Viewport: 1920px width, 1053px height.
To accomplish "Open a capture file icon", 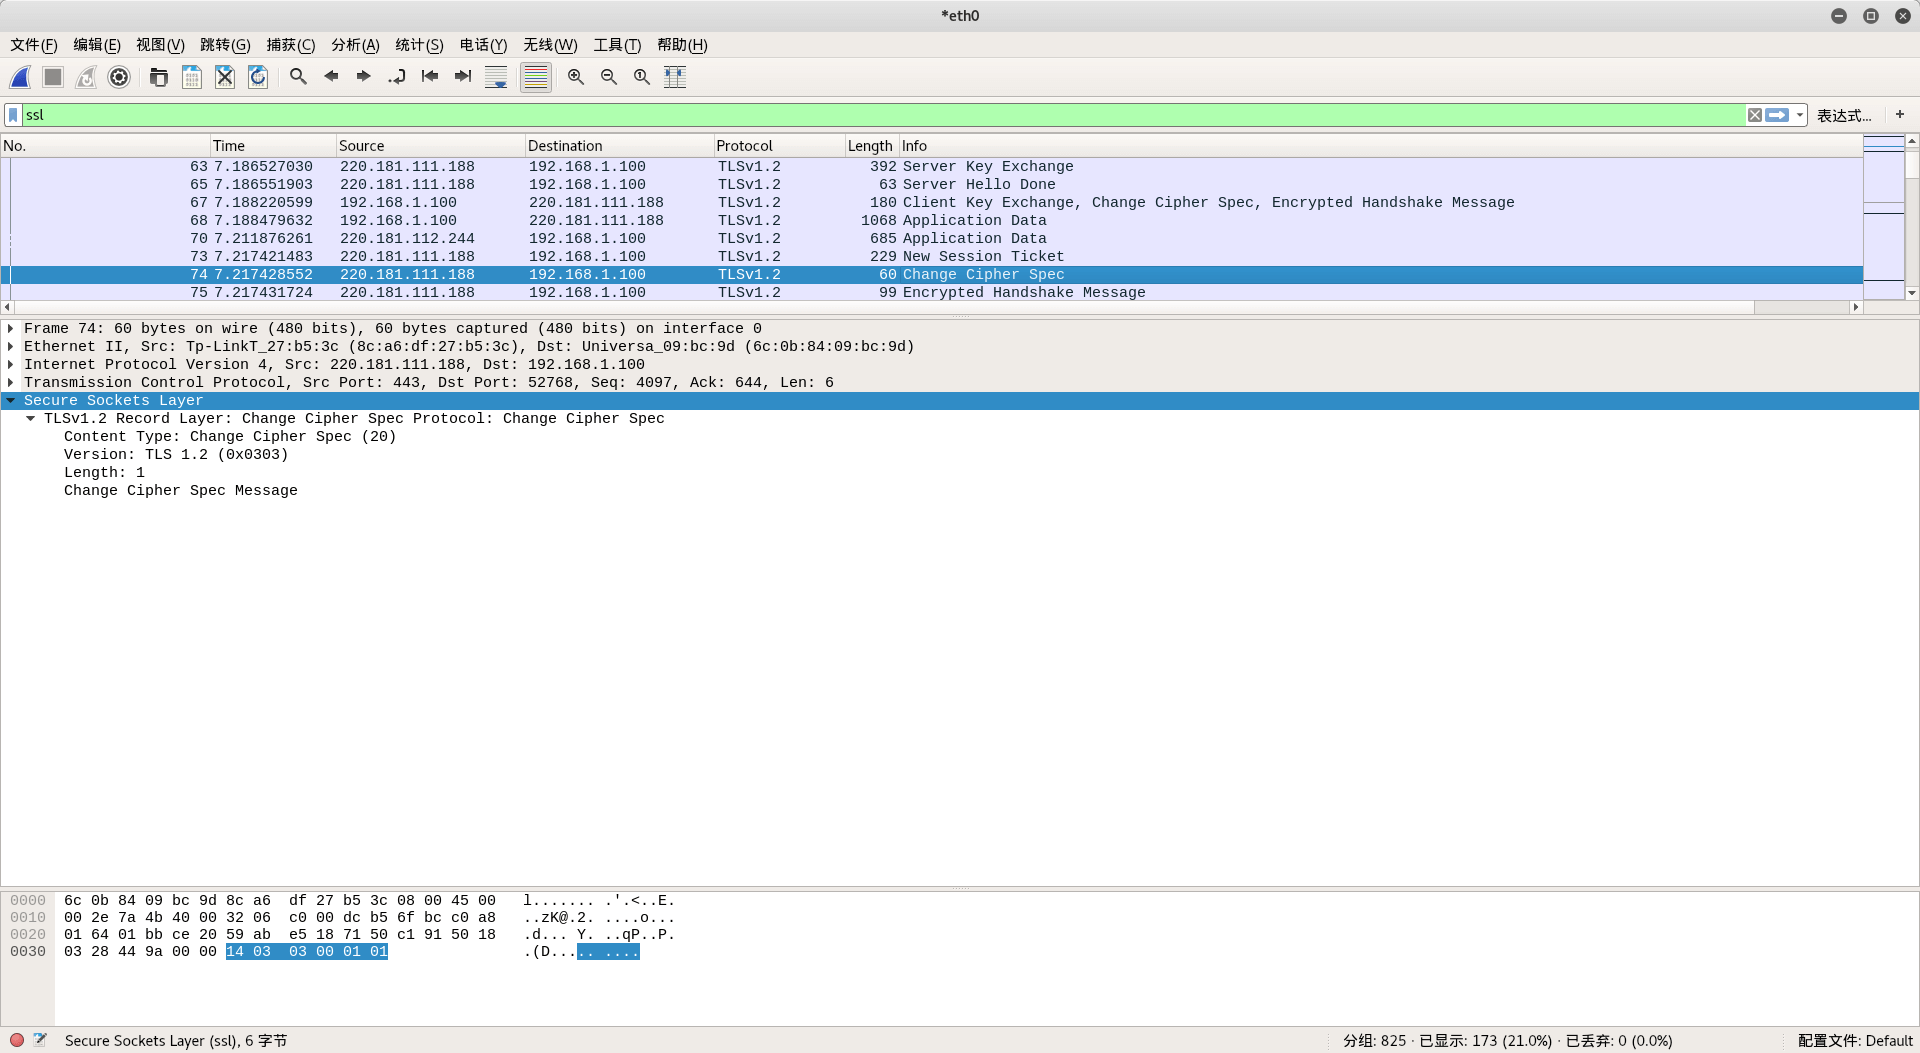I will (159, 77).
